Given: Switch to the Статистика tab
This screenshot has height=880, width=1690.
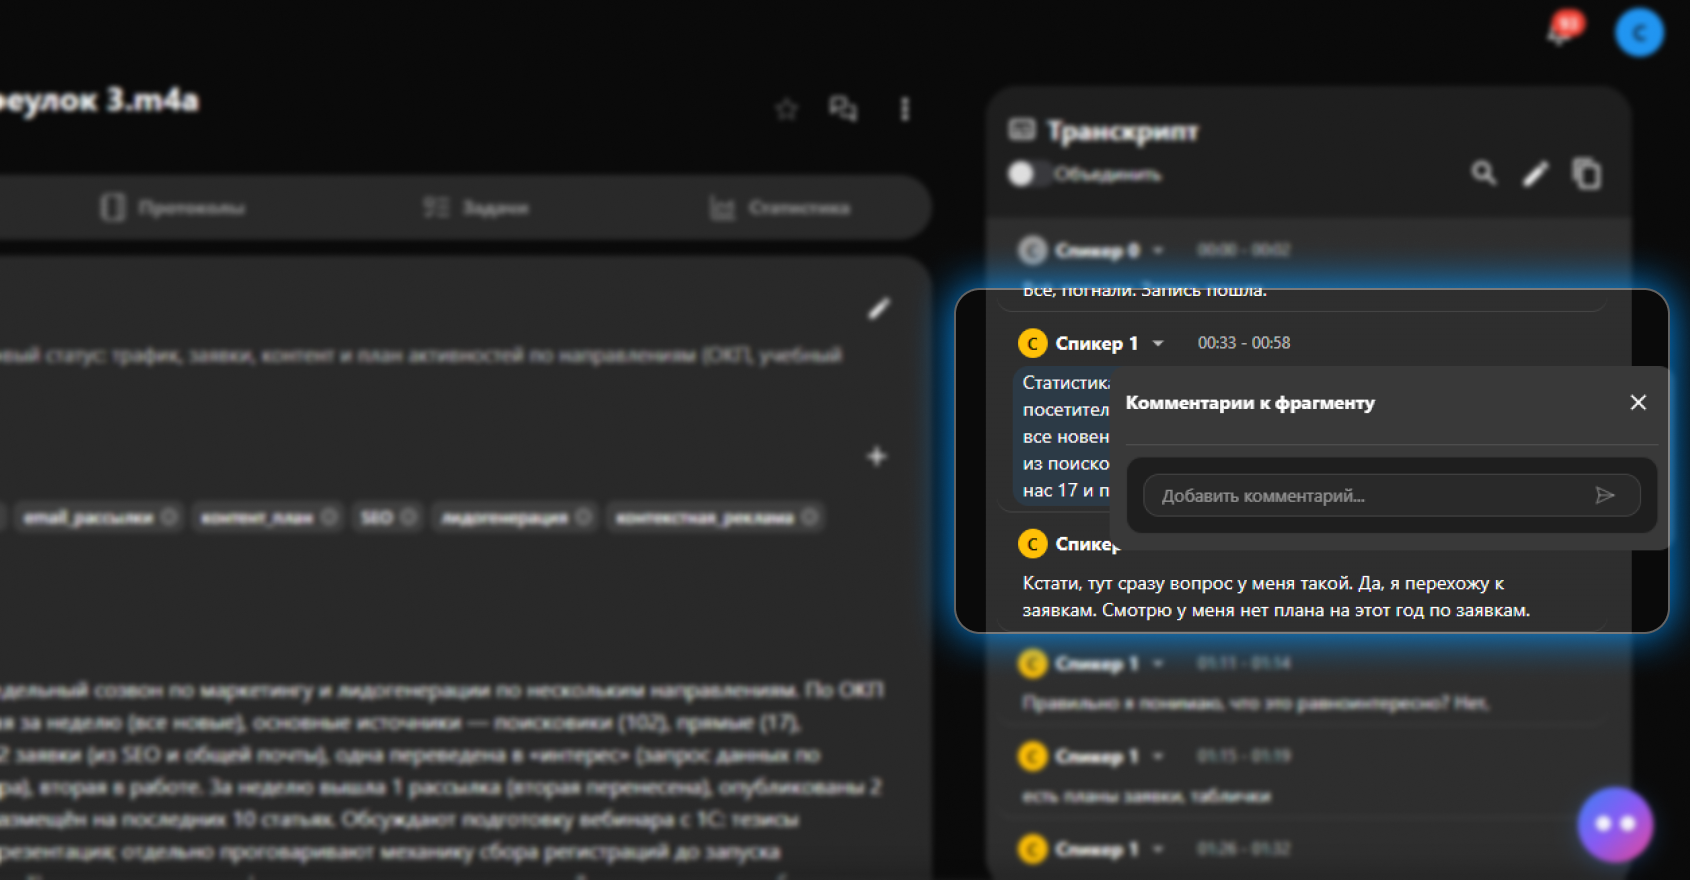Looking at the screenshot, I should point(780,208).
